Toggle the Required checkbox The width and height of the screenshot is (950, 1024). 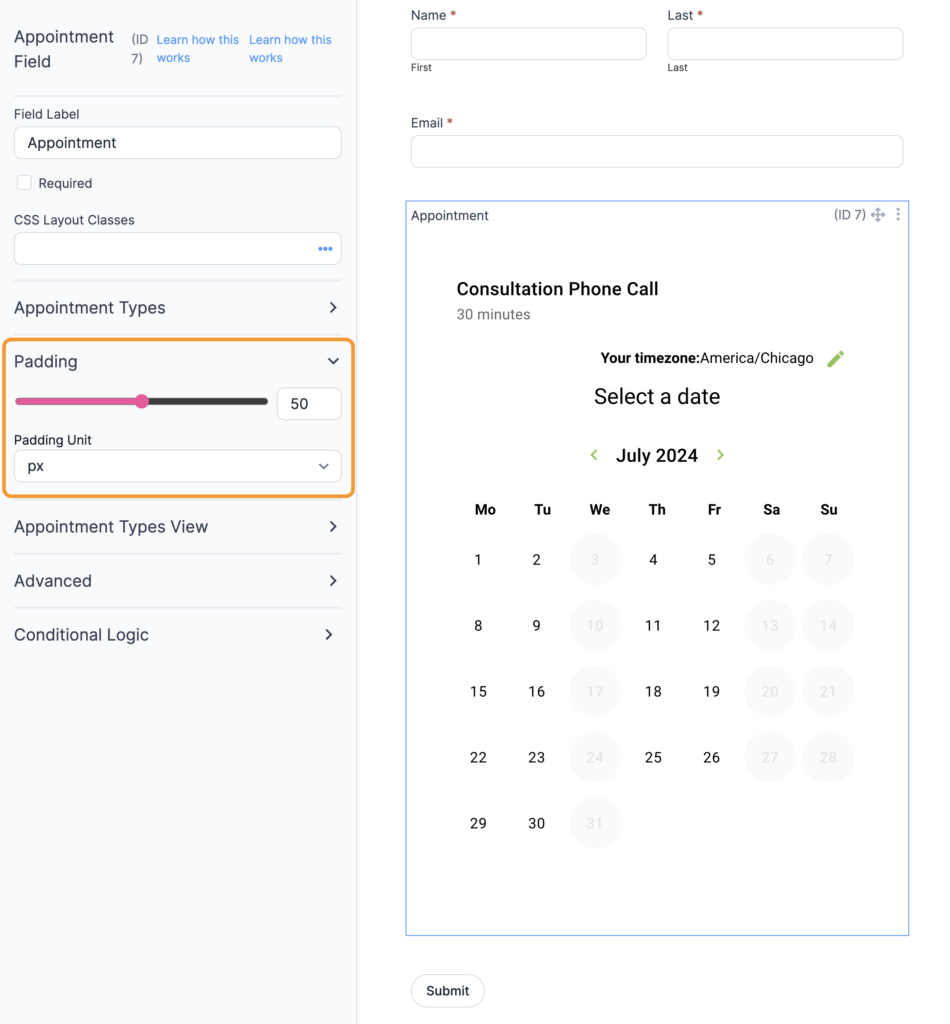tap(24, 183)
